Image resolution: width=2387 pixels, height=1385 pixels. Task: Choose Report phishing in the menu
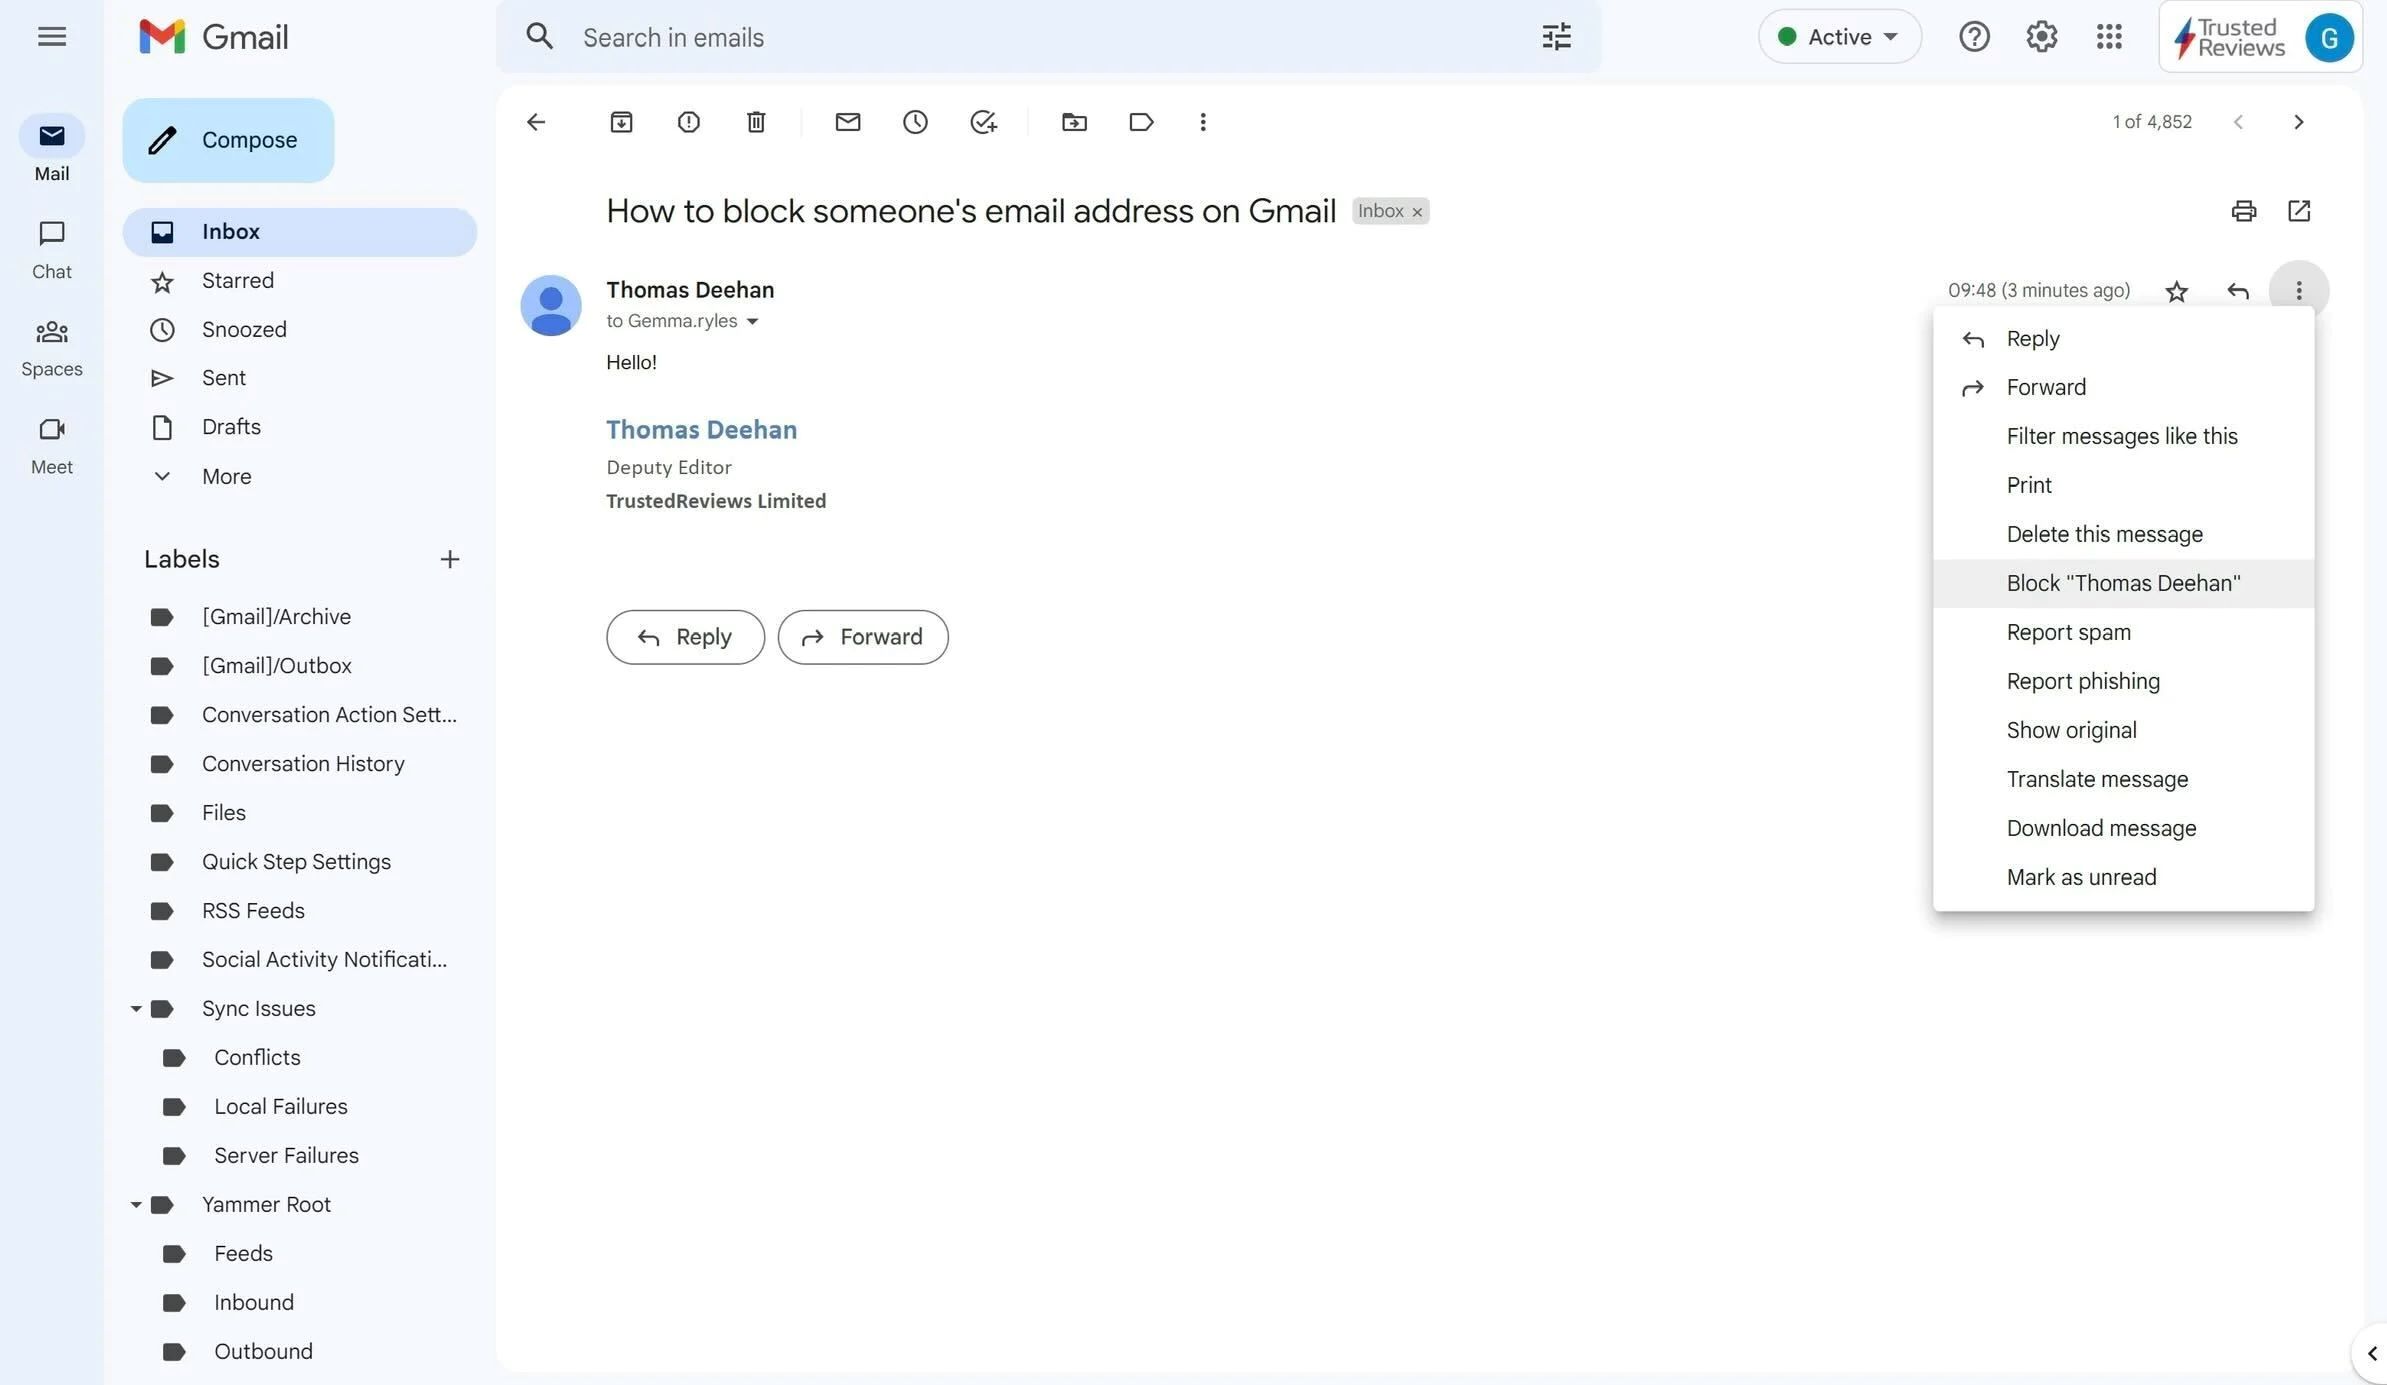2082,681
